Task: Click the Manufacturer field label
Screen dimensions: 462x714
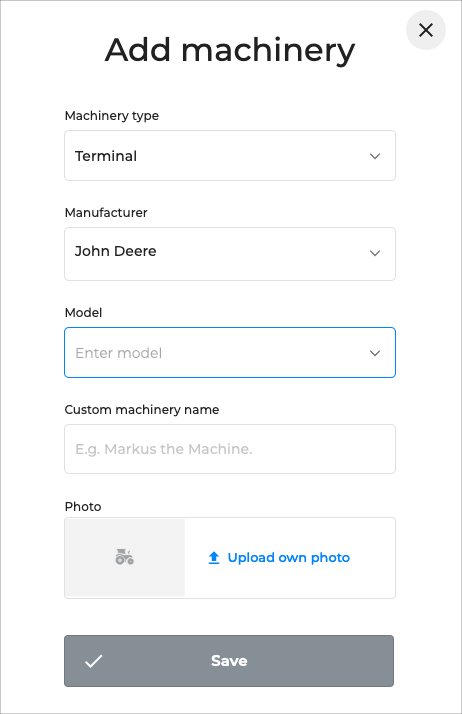Action: point(106,213)
